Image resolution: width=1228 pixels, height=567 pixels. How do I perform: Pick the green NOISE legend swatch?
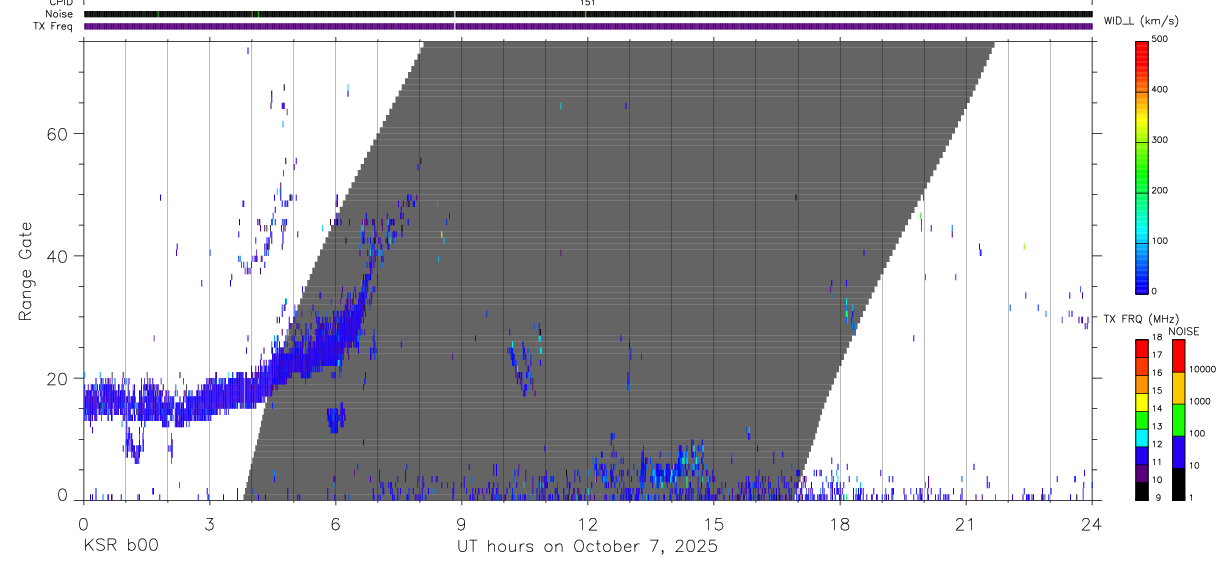point(1177,419)
